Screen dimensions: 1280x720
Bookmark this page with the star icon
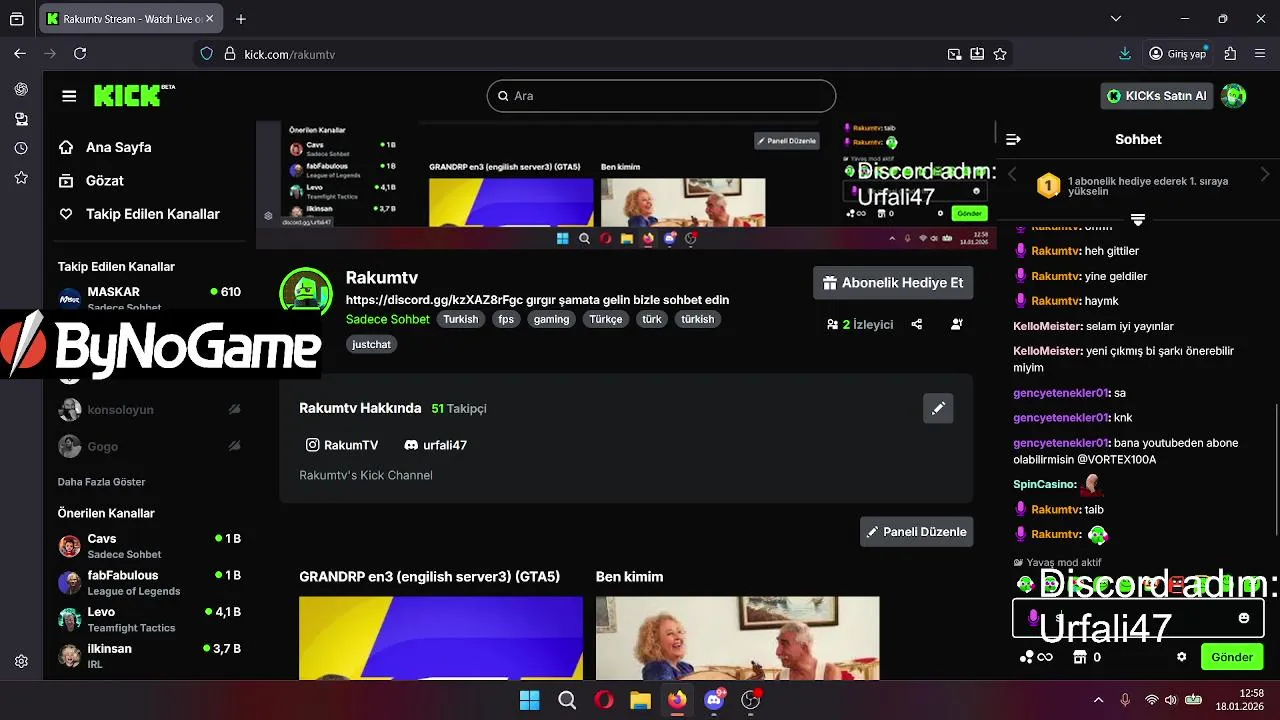[x=1000, y=54]
